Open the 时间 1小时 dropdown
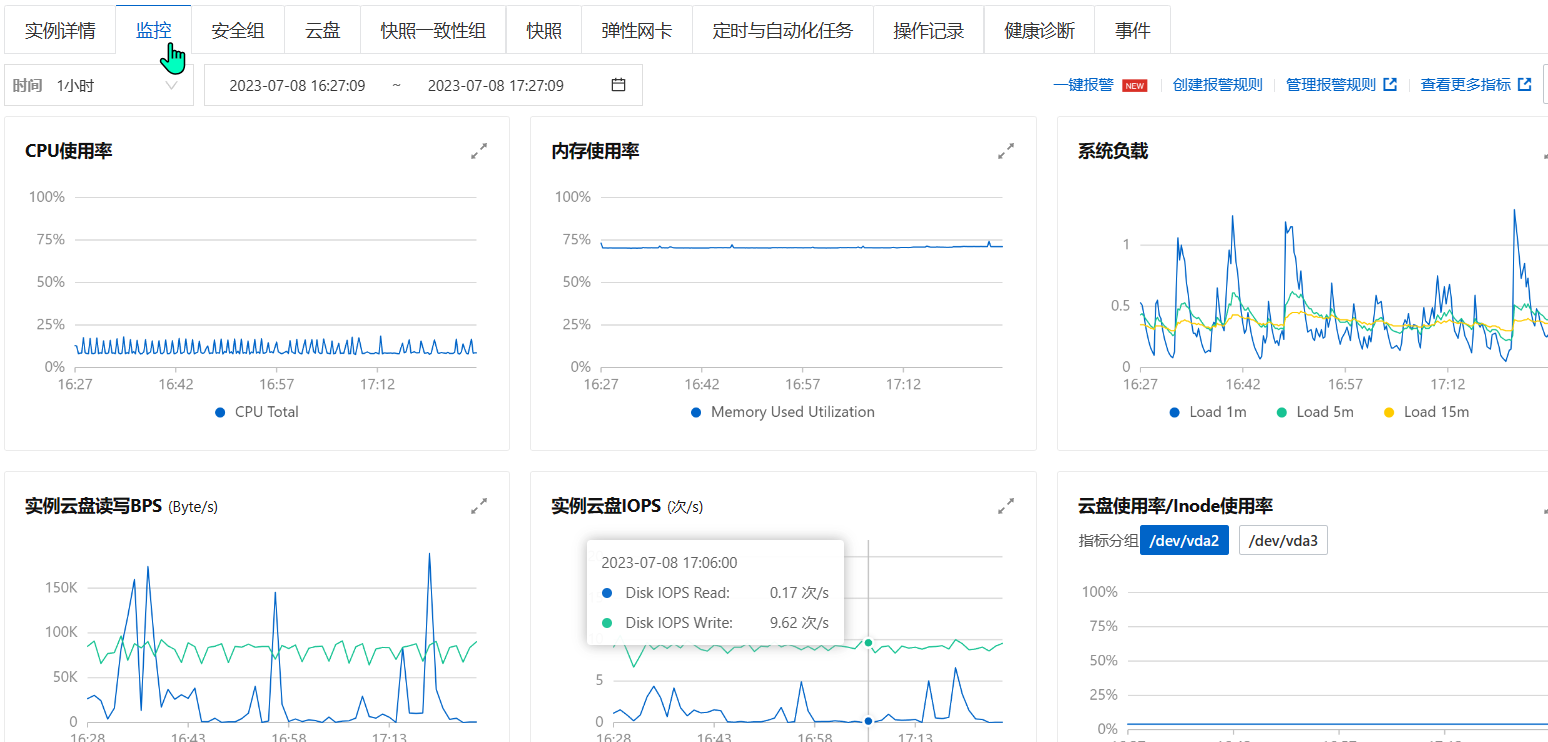This screenshot has width=1548, height=742. coord(99,85)
